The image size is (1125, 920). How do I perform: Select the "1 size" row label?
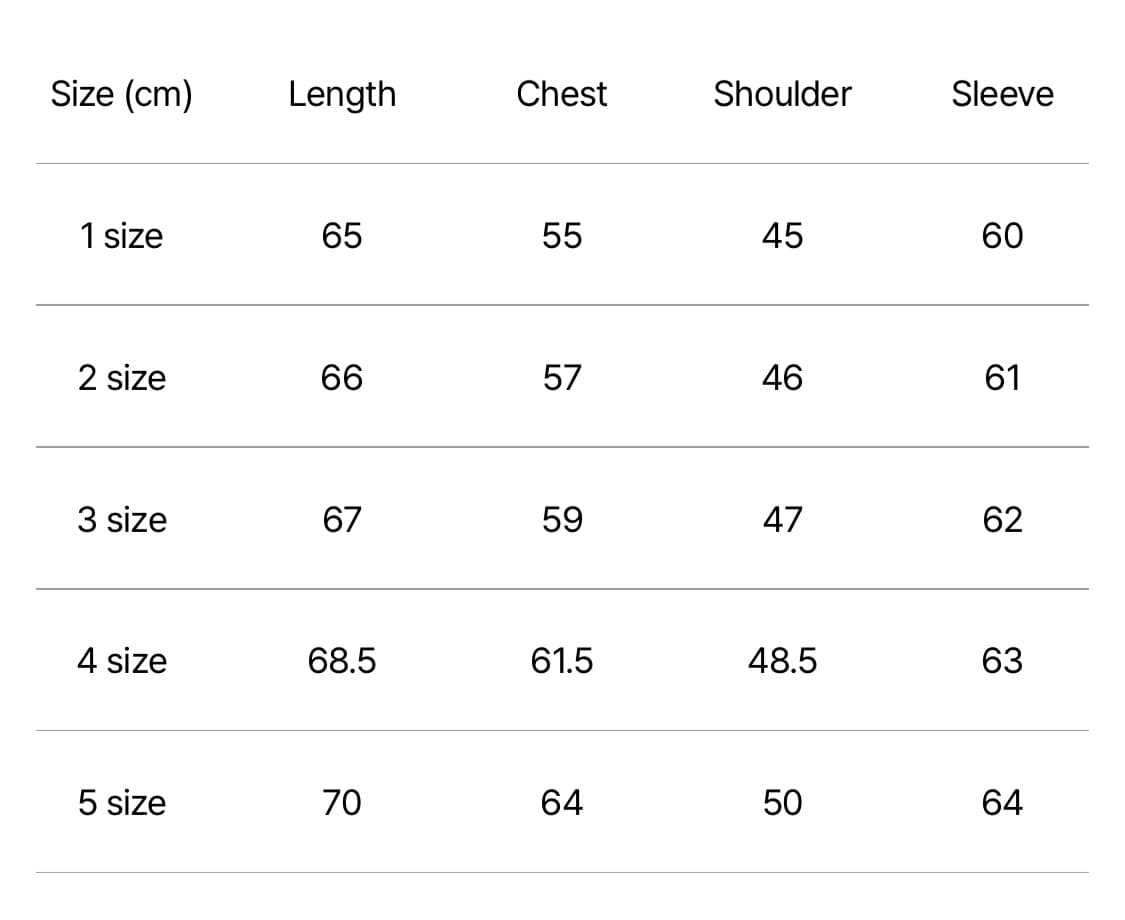point(121,236)
